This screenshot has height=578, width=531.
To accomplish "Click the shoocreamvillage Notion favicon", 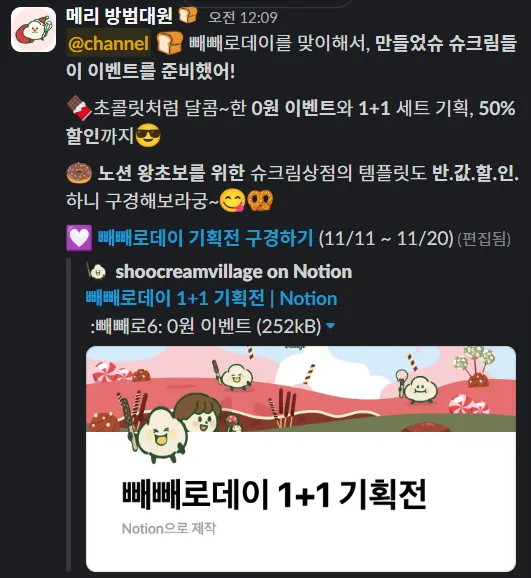I will pos(96,272).
